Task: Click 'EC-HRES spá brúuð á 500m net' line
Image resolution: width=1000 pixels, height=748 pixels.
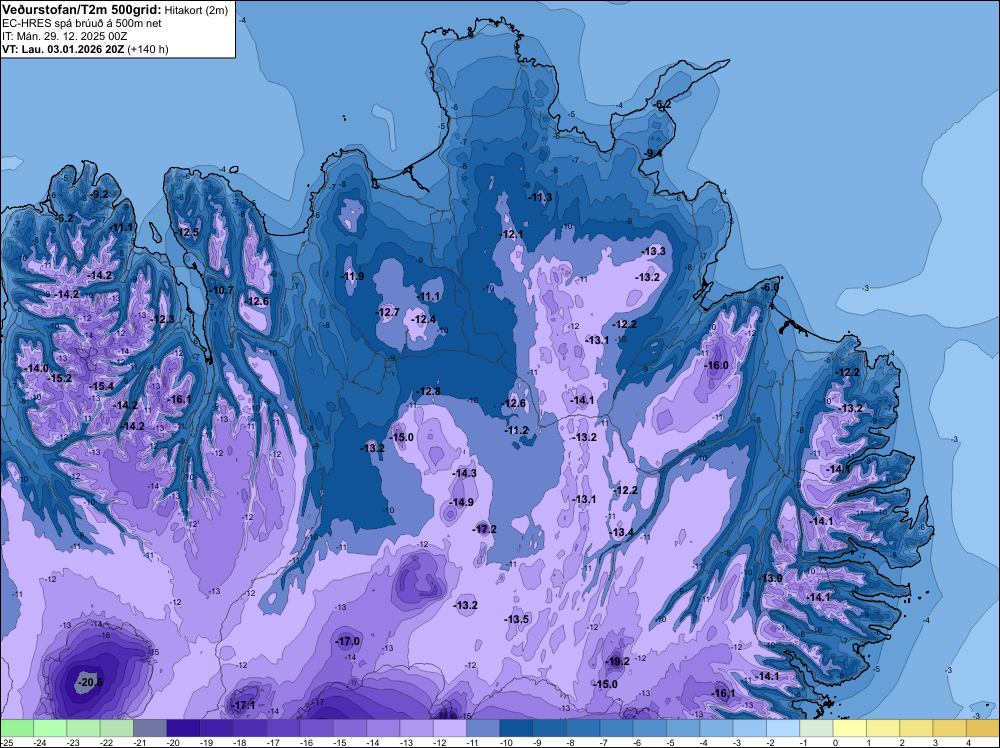Action: click(x=82, y=23)
